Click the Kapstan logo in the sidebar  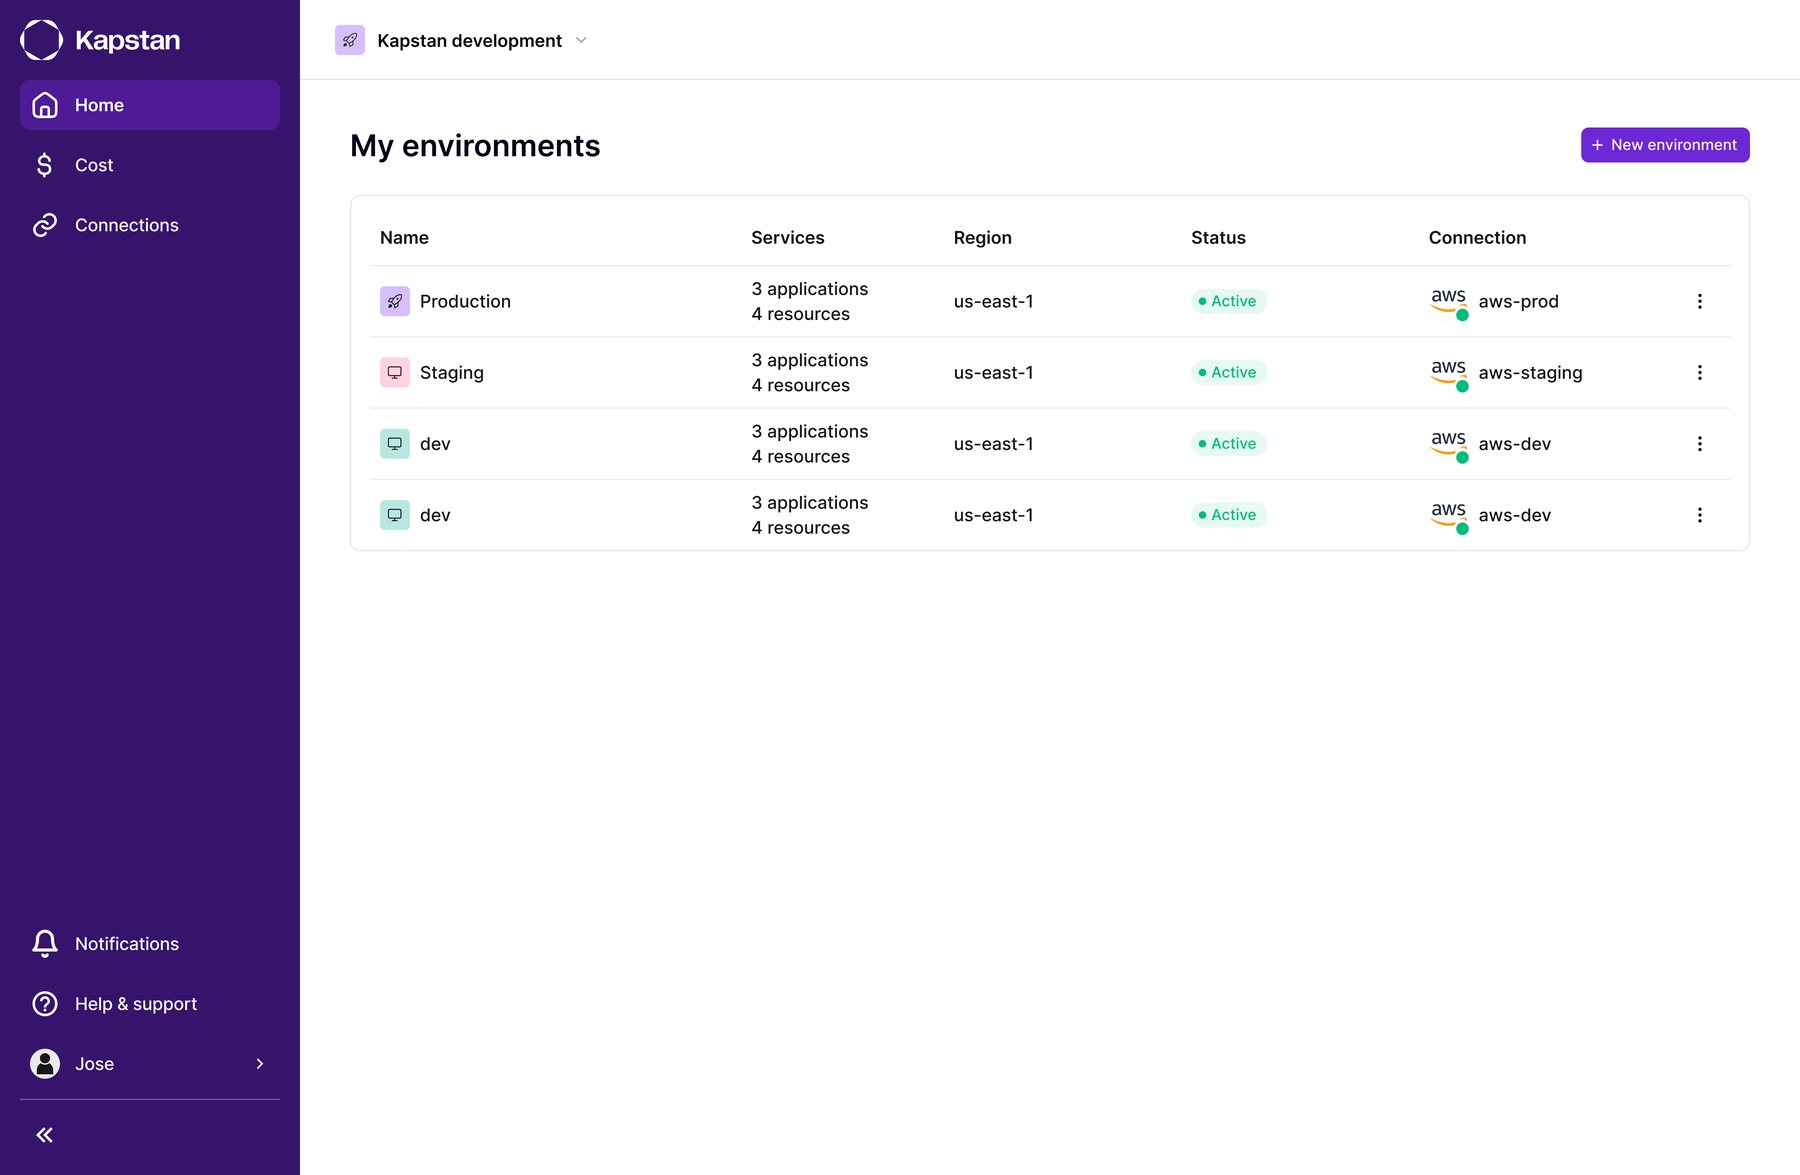tap(100, 40)
